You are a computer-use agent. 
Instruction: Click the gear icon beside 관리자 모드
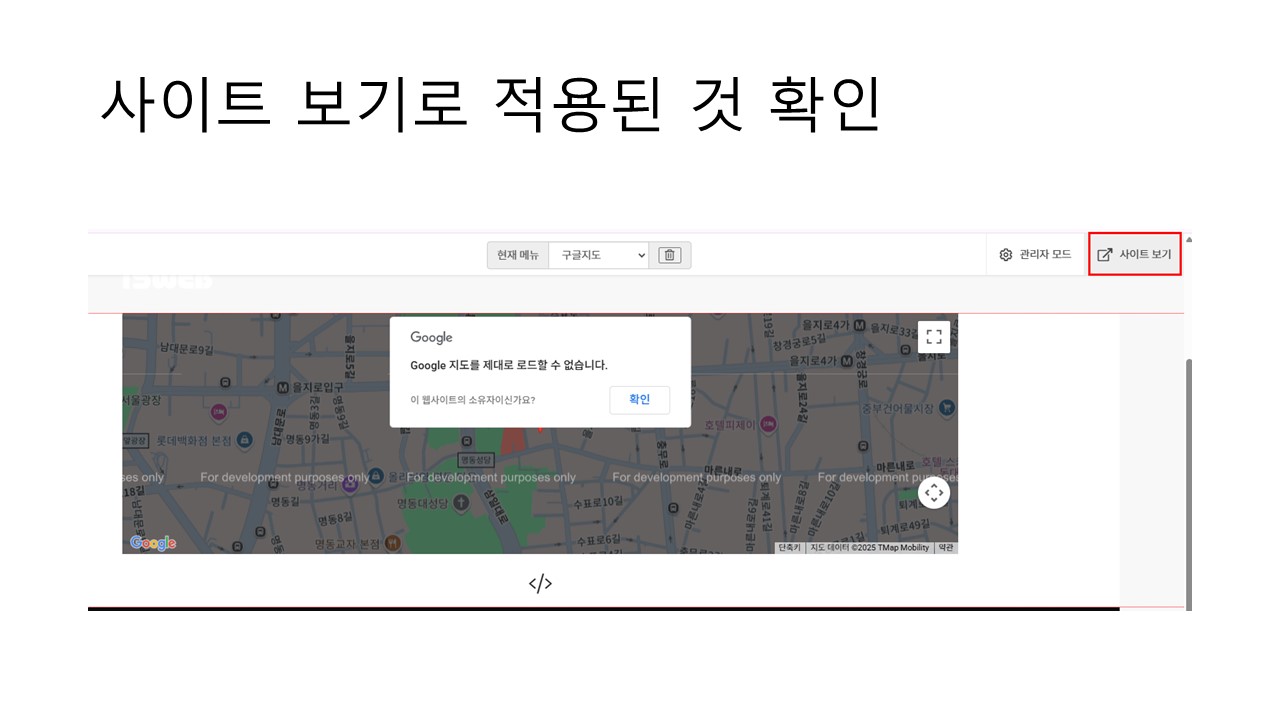click(1006, 255)
